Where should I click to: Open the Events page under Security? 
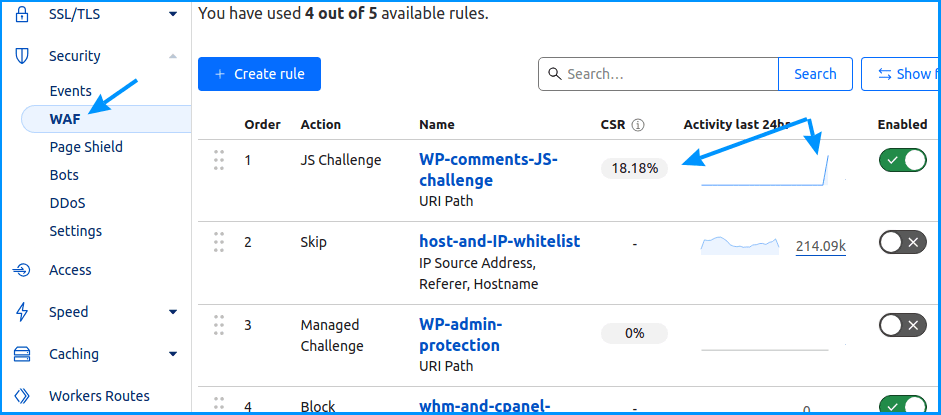tap(70, 91)
